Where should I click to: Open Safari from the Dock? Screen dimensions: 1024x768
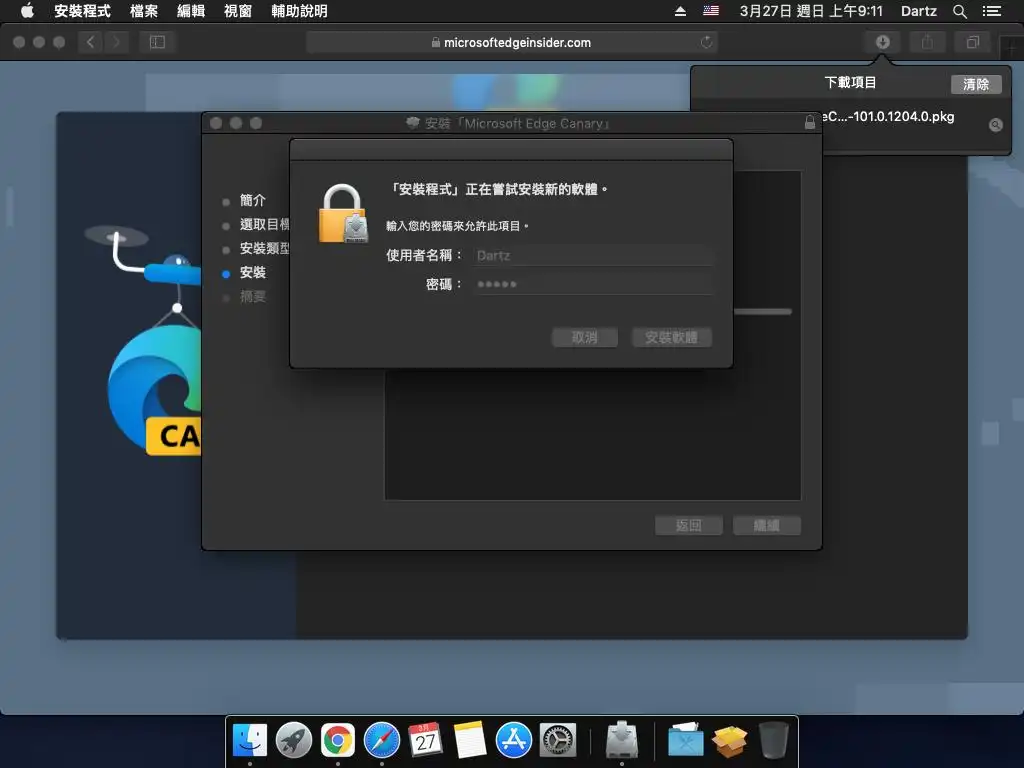pos(381,741)
